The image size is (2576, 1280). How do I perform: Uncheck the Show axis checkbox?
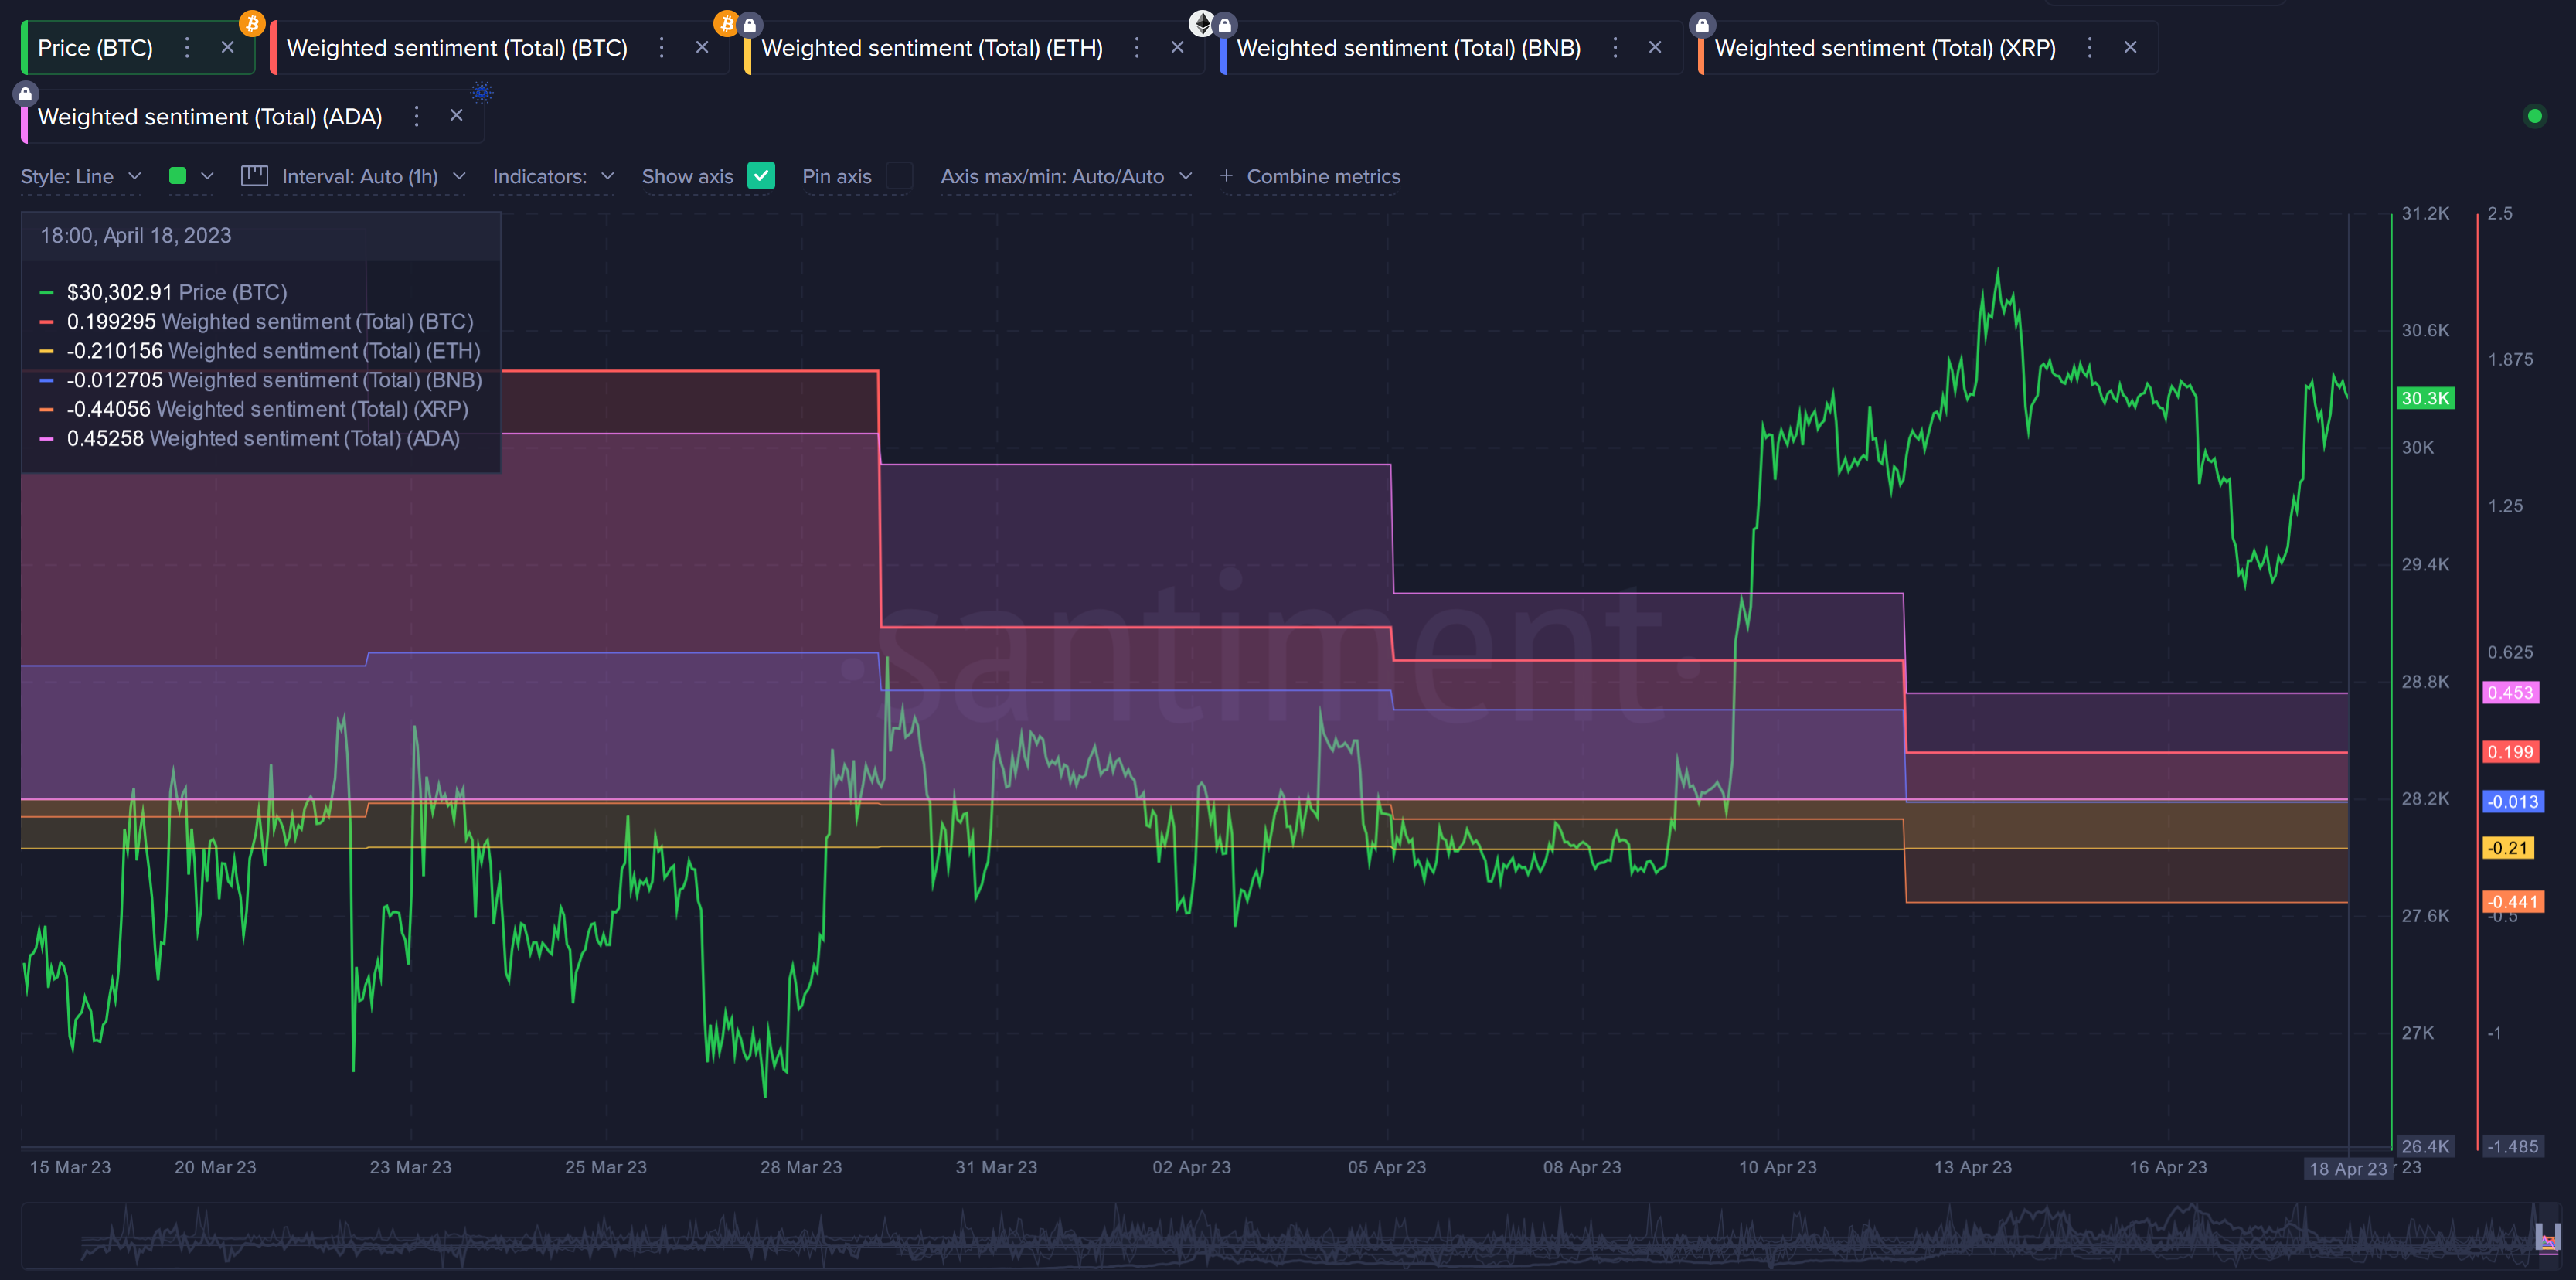click(761, 176)
